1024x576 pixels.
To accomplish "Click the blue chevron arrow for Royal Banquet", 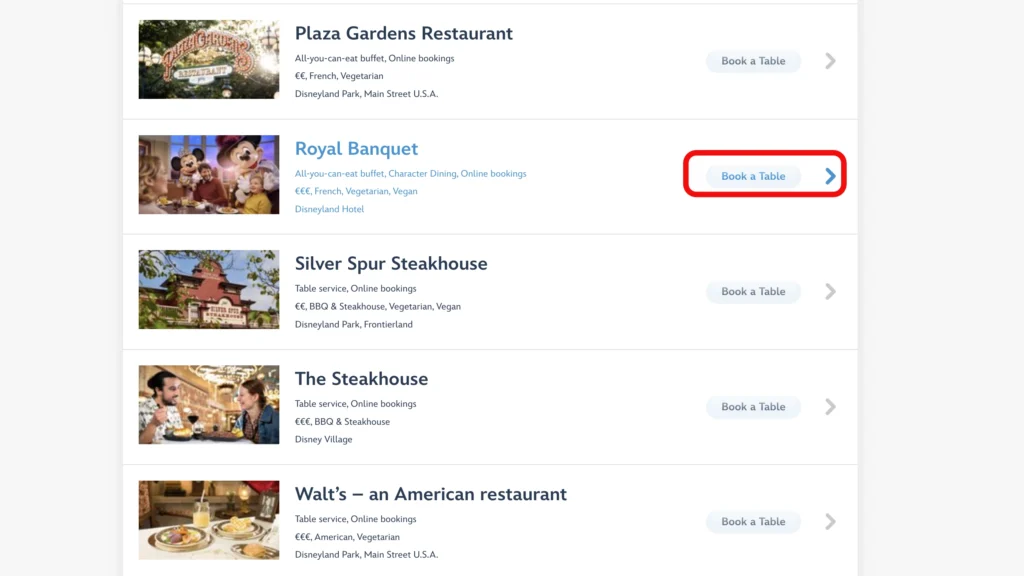I will tap(830, 176).
